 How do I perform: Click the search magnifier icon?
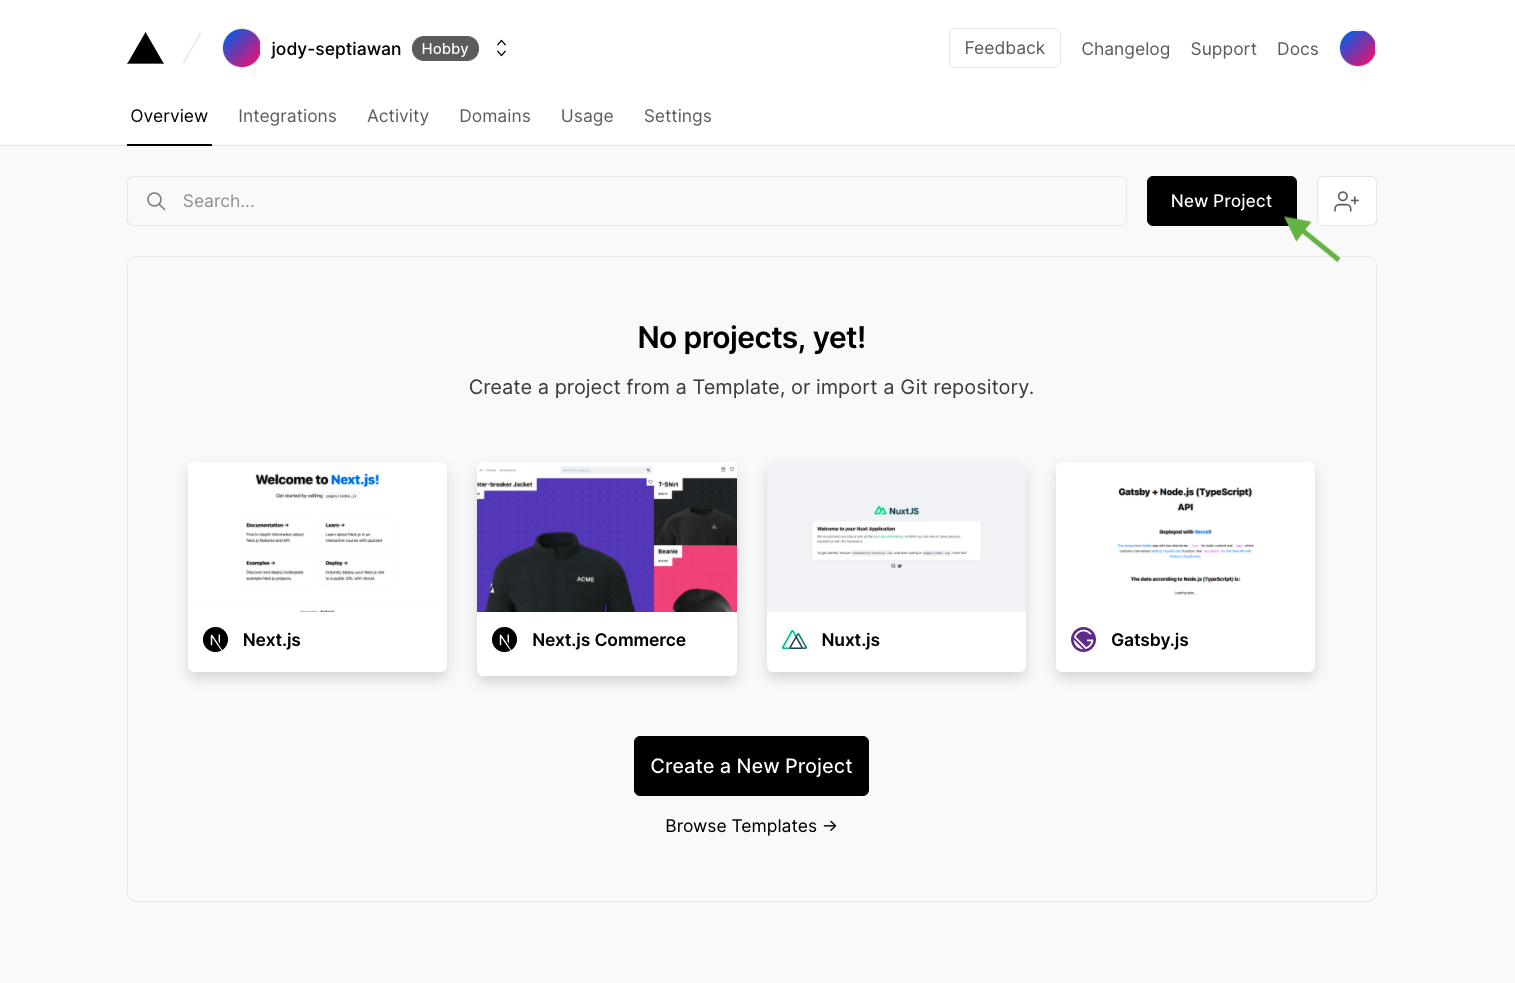click(156, 201)
